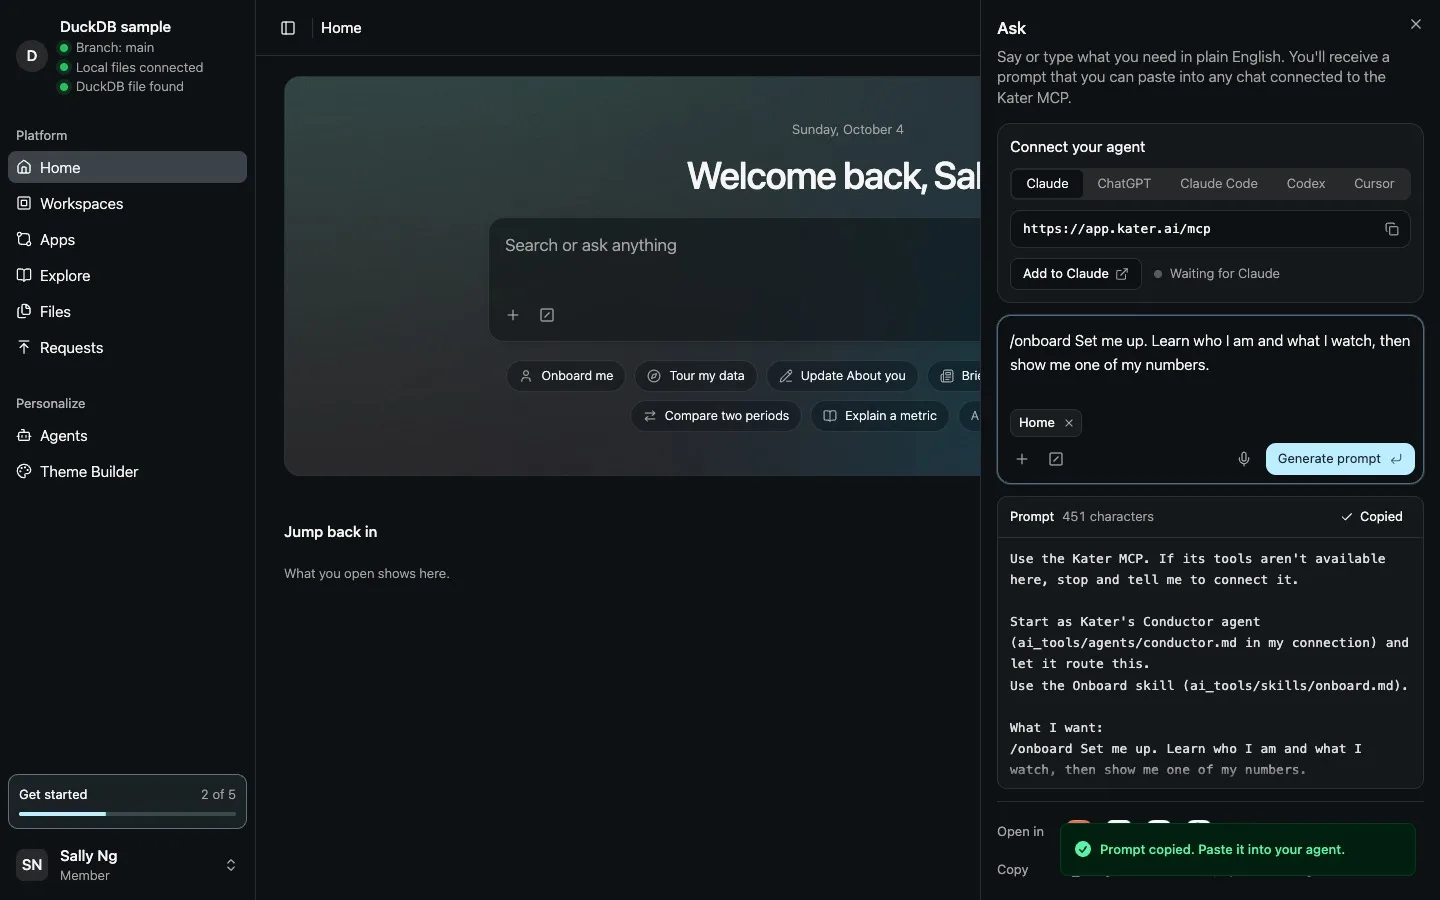Viewport: 1440px width, 900px height.
Task: Click into the /onboard prompt text area
Action: point(1210,353)
